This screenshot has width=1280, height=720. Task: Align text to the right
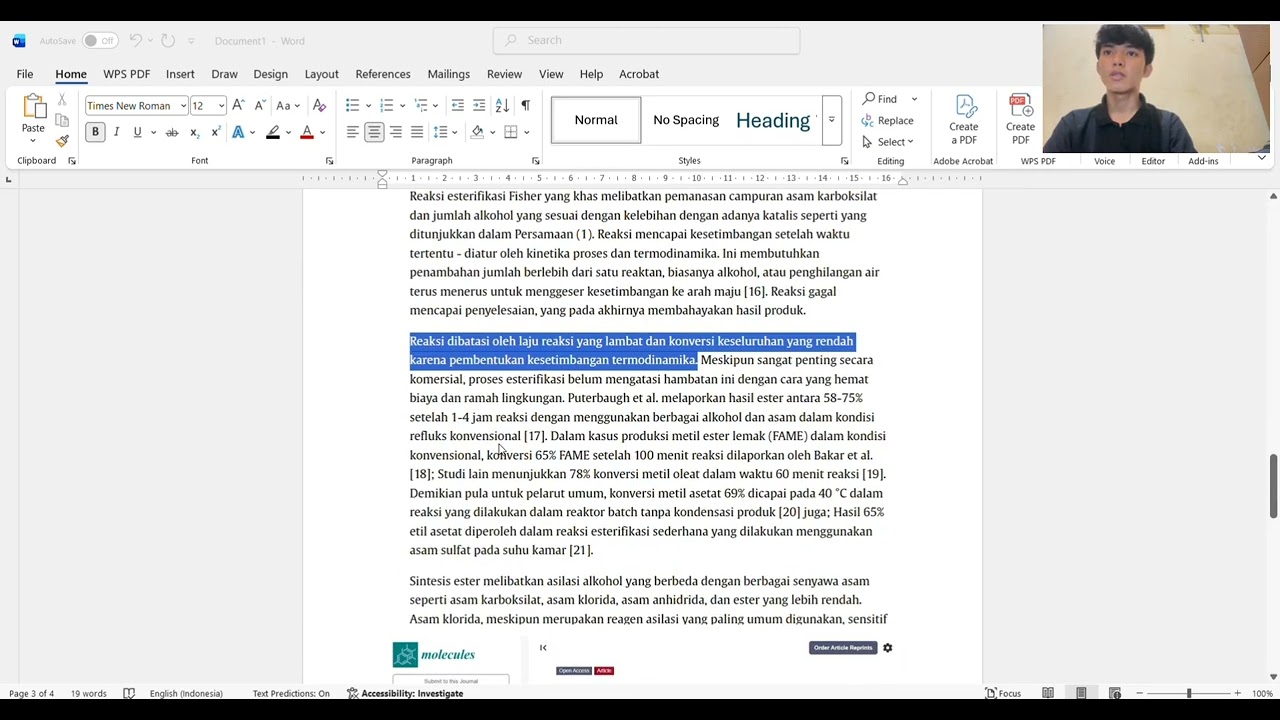coord(396,132)
